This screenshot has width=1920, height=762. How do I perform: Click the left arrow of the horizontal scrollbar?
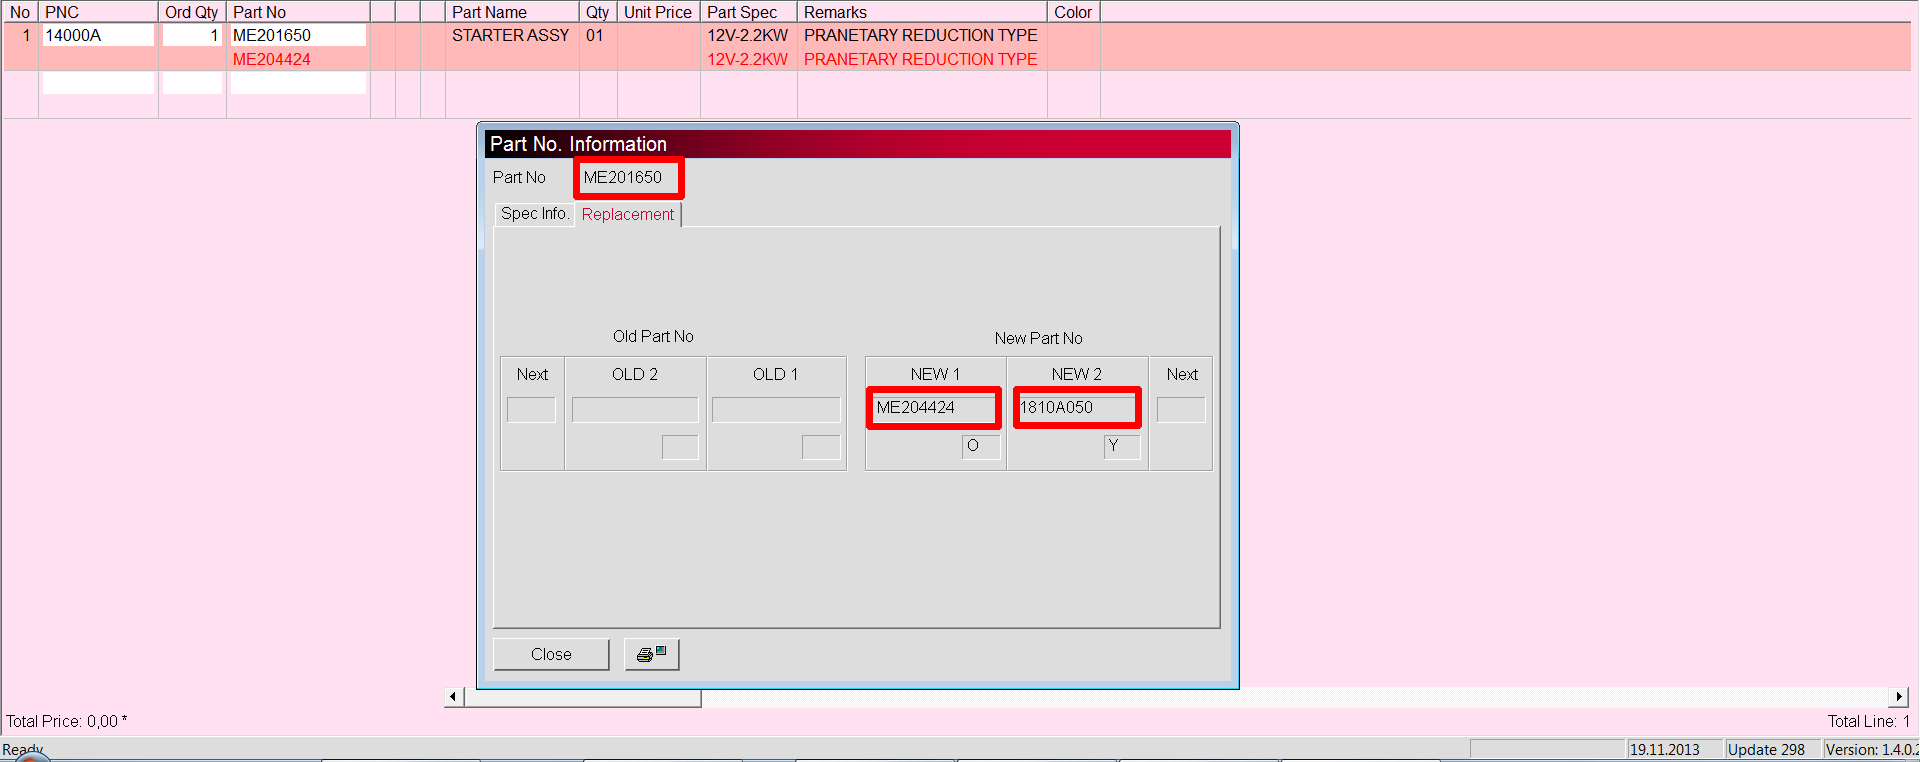tap(454, 697)
